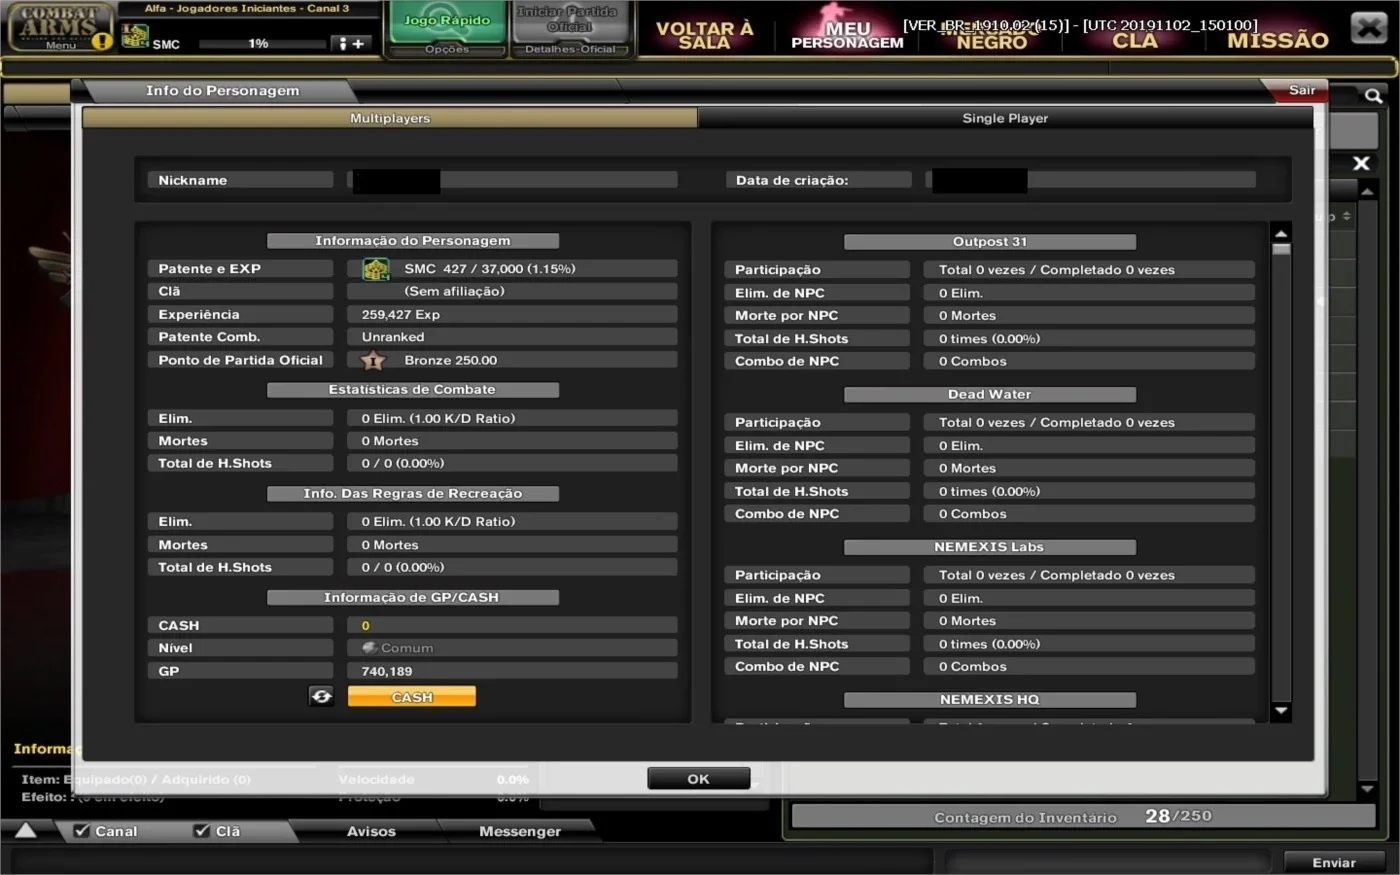Click the 1% EXP progress bar

pos(260,44)
